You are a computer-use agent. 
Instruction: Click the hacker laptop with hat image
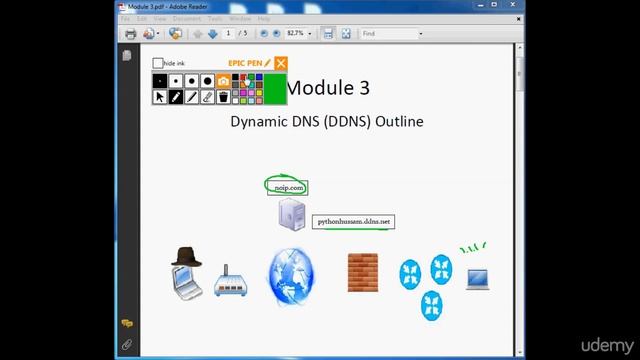pyautogui.click(x=187, y=273)
